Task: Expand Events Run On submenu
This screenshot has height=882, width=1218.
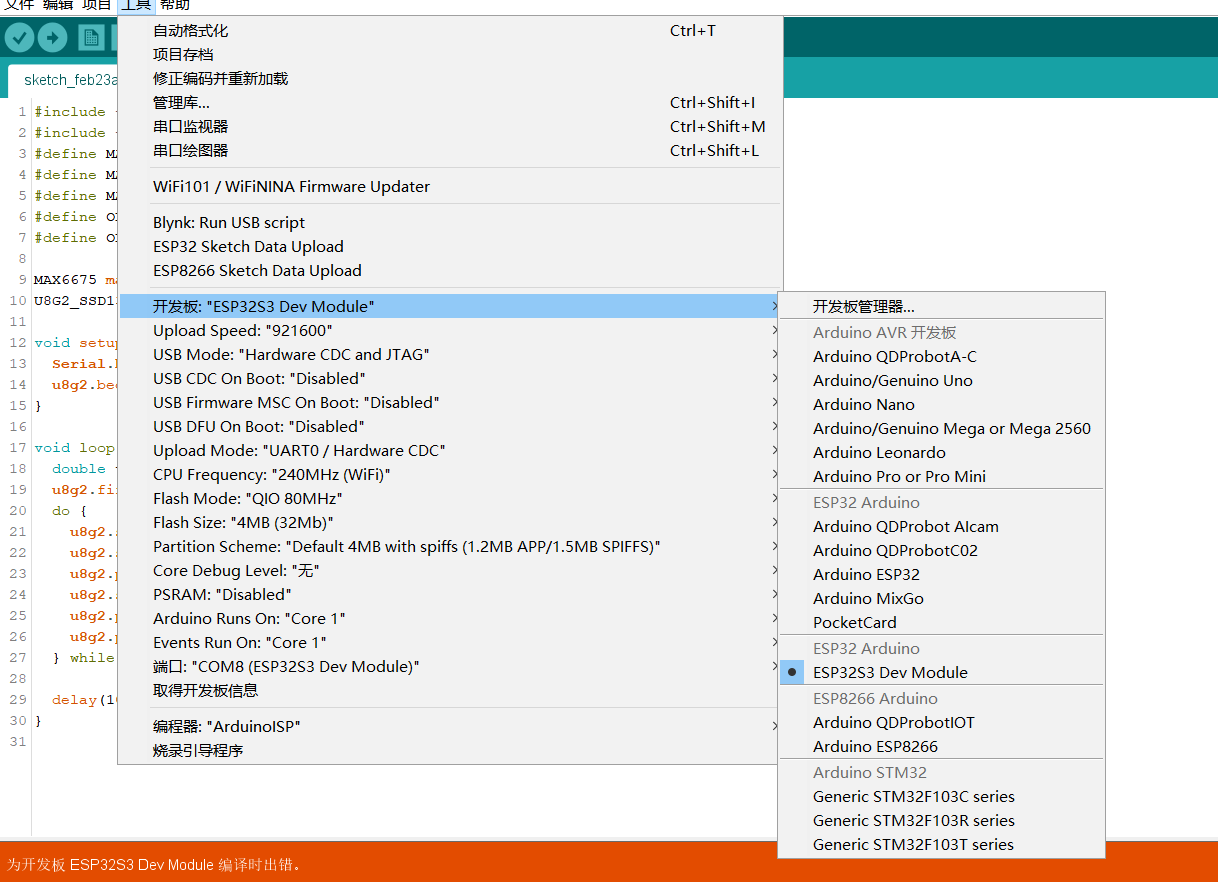Action: pyautogui.click(x=450, y=643)
